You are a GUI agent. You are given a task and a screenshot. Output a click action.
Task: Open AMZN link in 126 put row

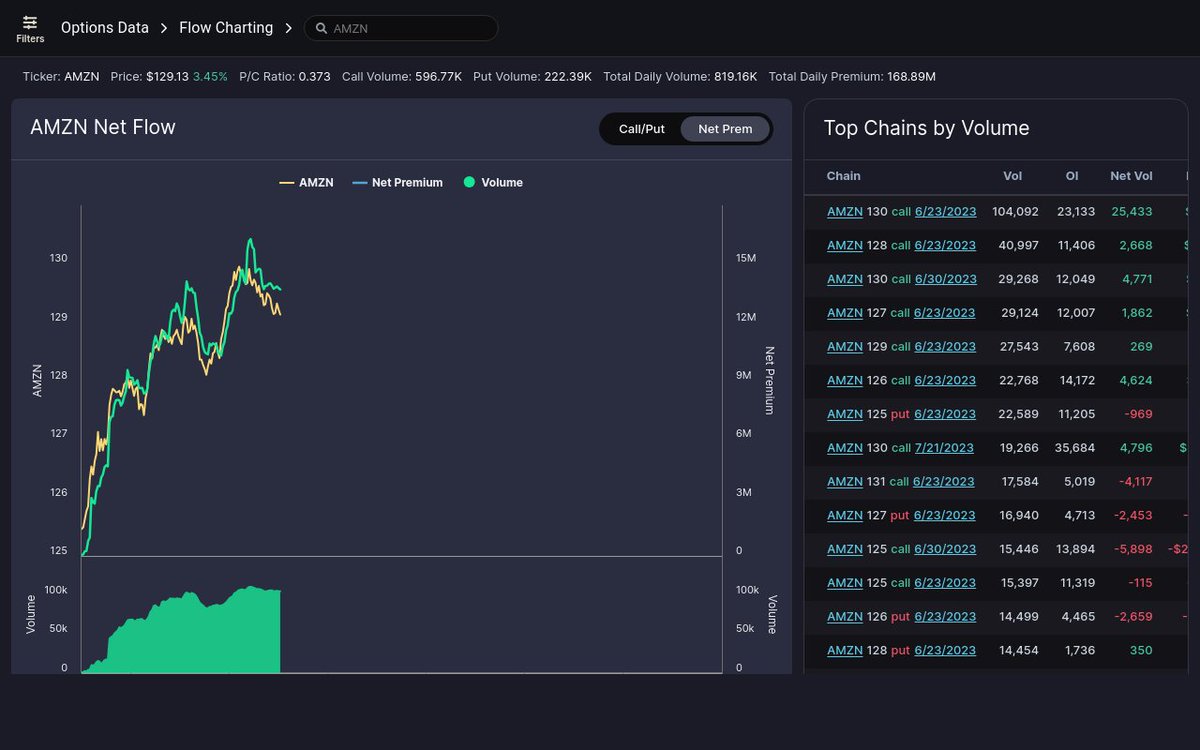tap(845, 617)
